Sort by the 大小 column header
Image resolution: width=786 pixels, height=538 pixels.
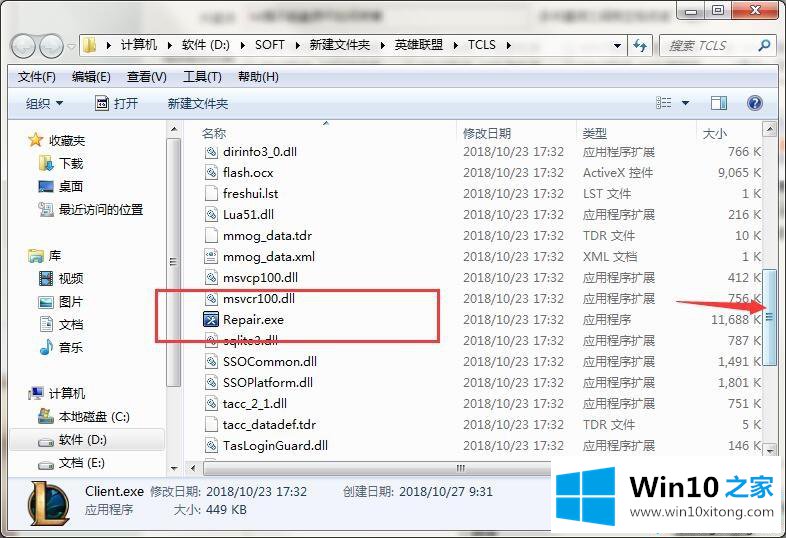click(x=715, y=133)
